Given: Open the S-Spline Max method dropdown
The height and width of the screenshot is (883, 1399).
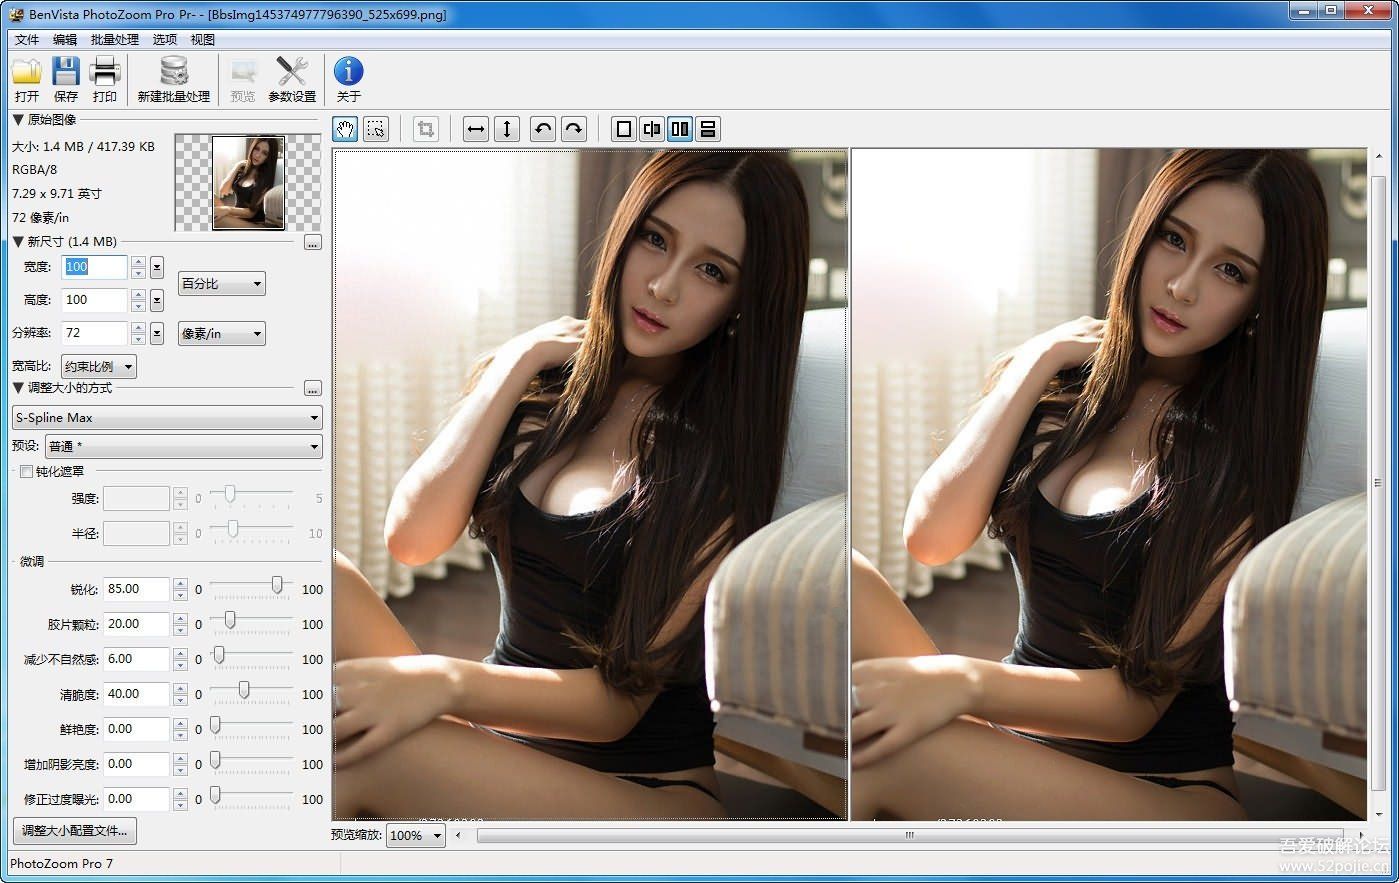Looking at the screenshot, I should coord(167,418).
